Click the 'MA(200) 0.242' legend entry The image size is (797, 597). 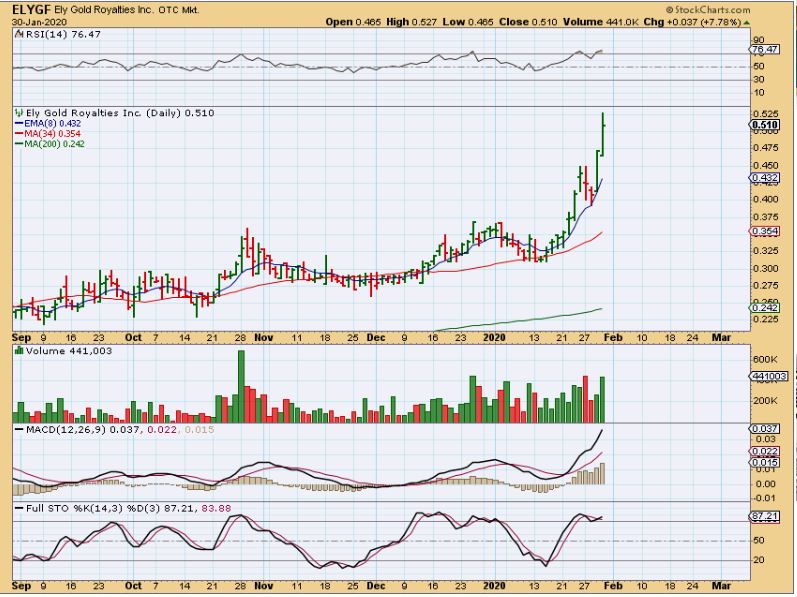point(54,144)
